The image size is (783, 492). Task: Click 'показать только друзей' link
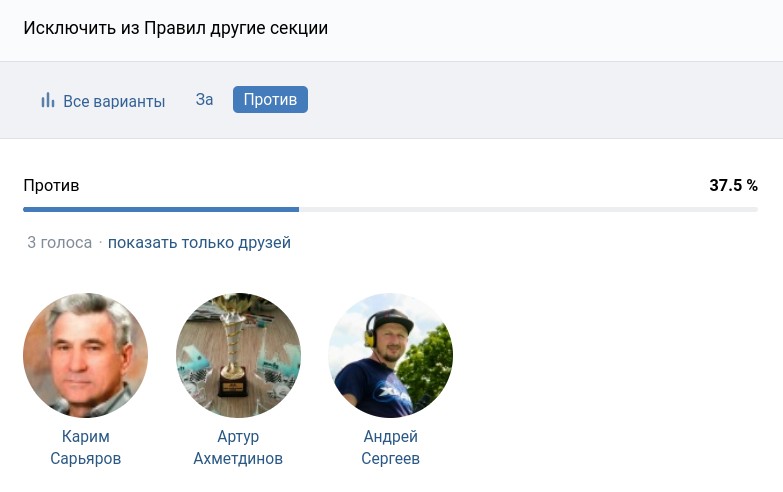tap(199, 243)
